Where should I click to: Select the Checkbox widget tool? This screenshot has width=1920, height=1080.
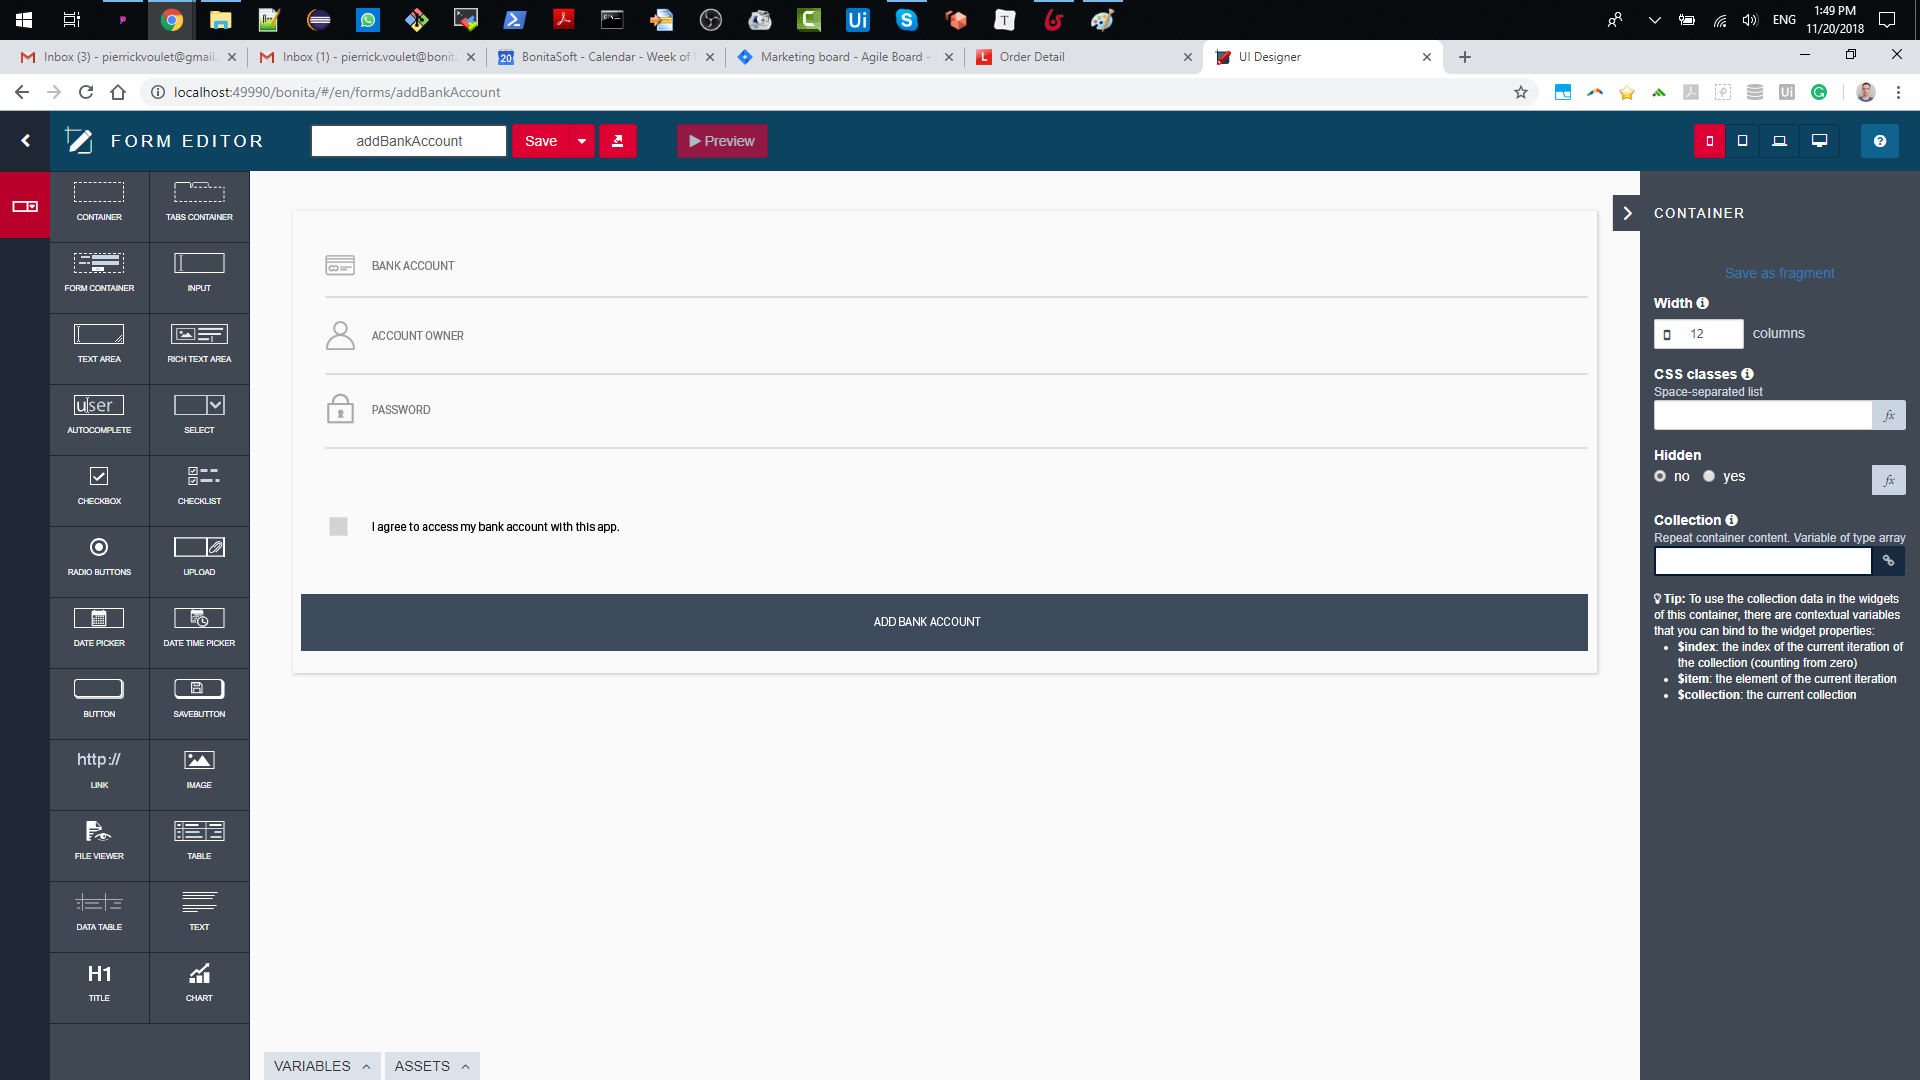[x=99, y=484]
